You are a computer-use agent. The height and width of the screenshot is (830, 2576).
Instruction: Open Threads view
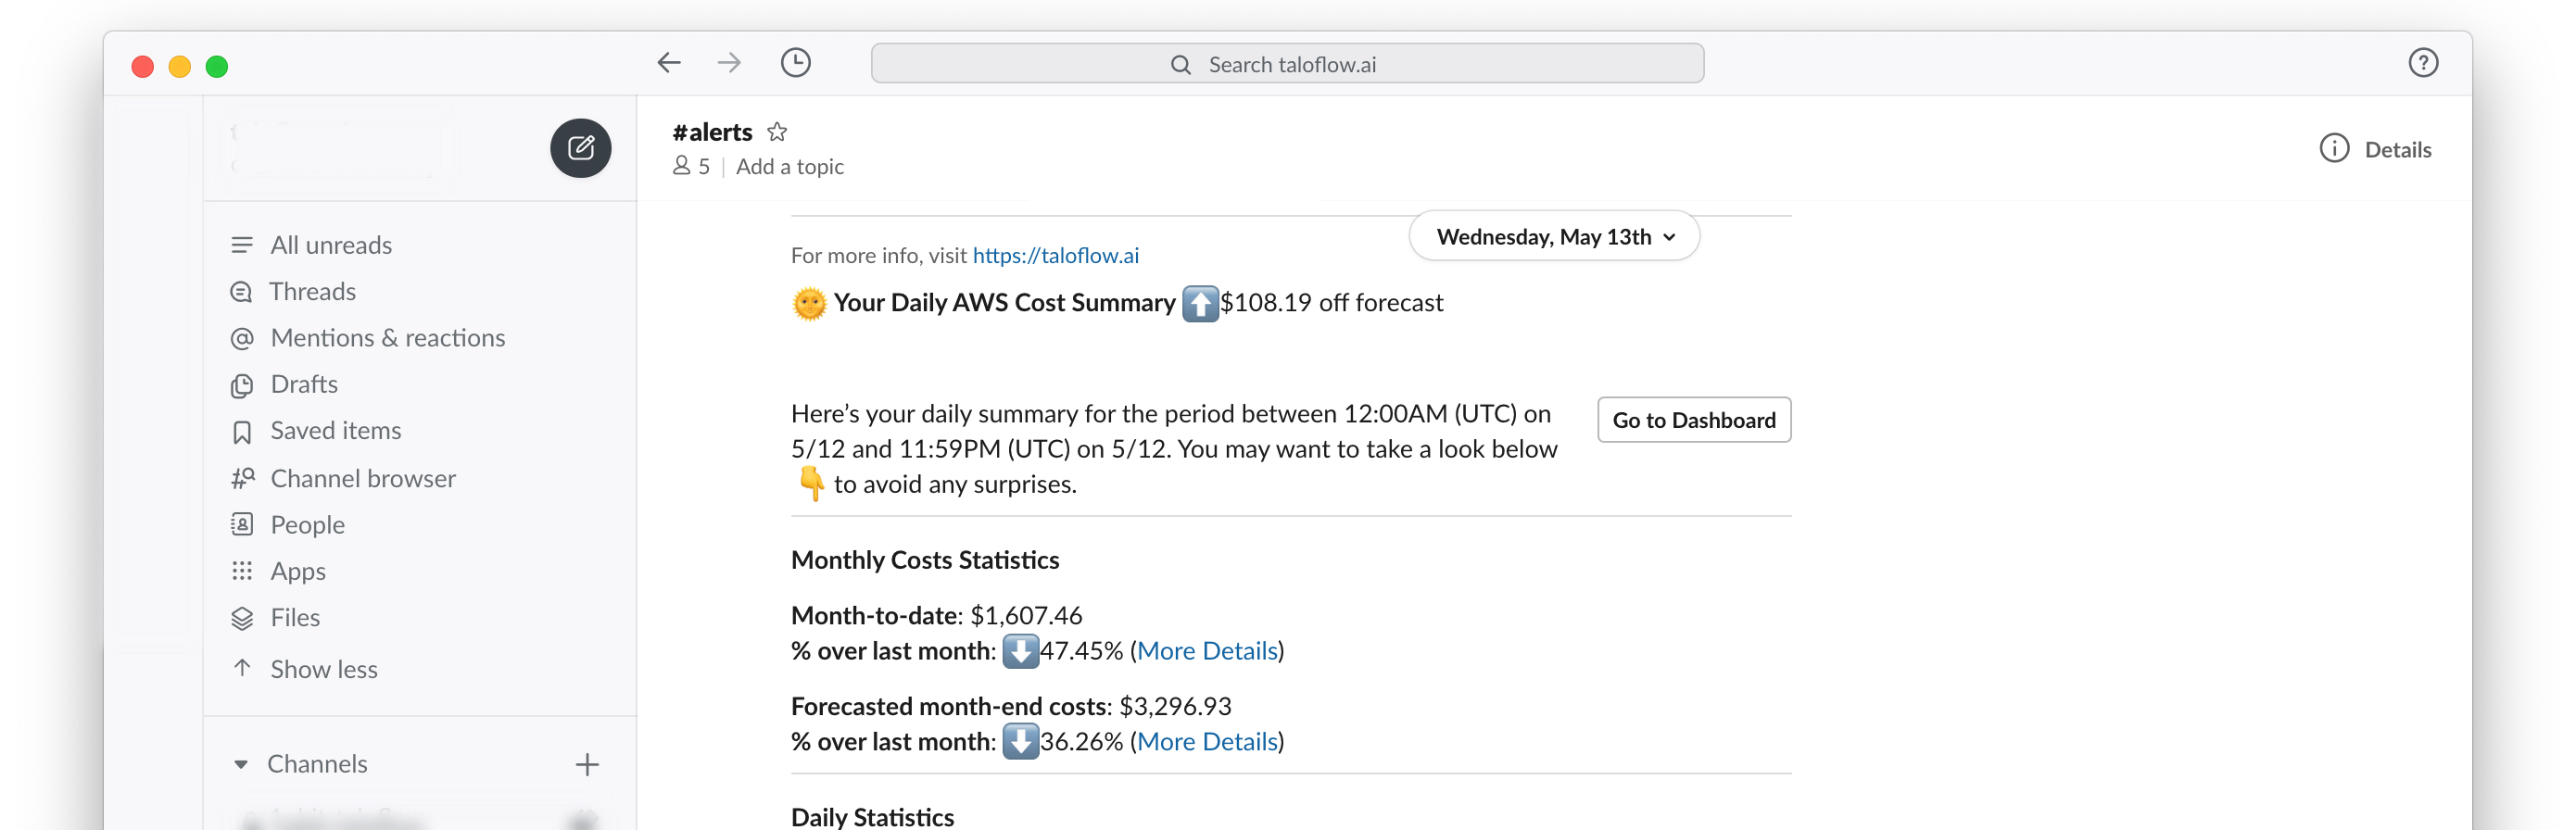click(313, 291)
